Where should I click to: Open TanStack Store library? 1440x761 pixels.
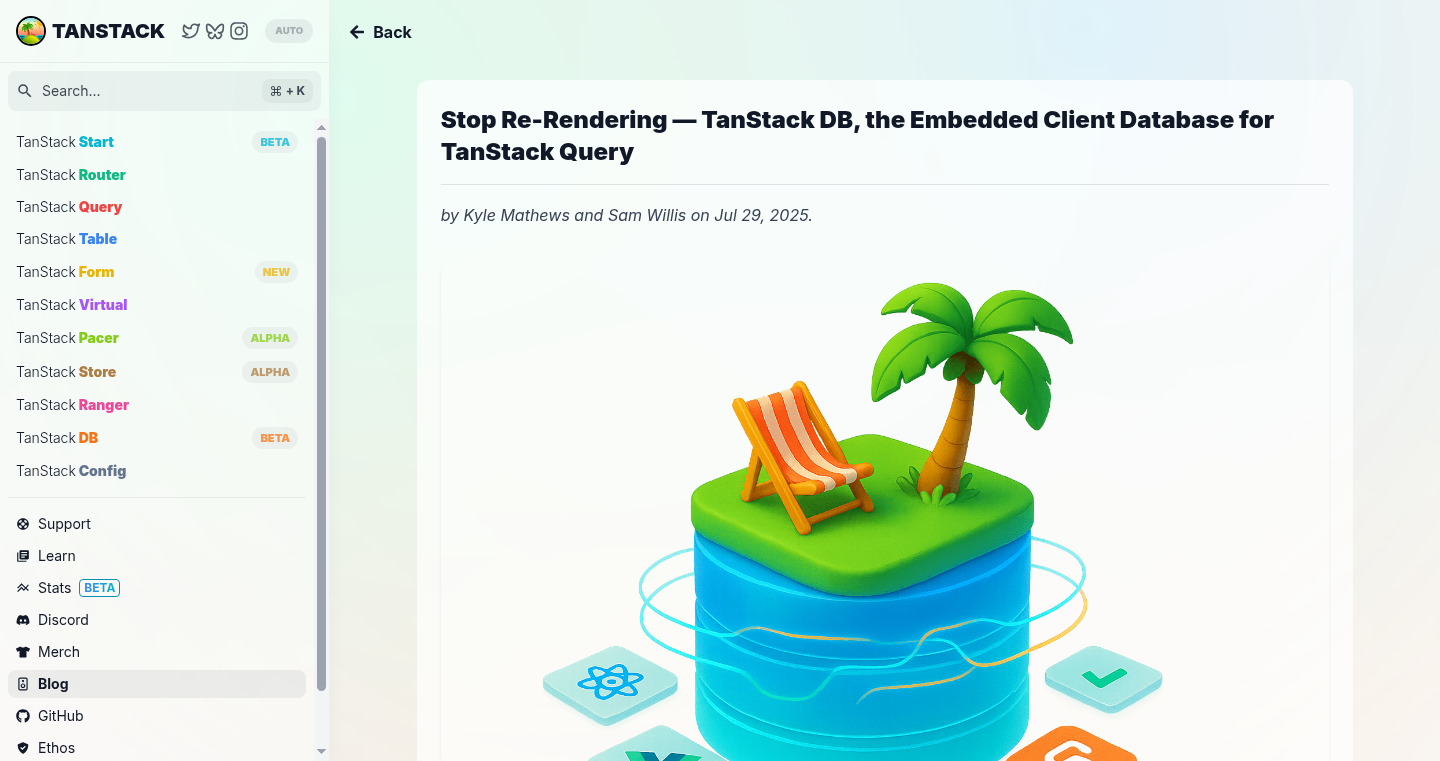(157, 372)
